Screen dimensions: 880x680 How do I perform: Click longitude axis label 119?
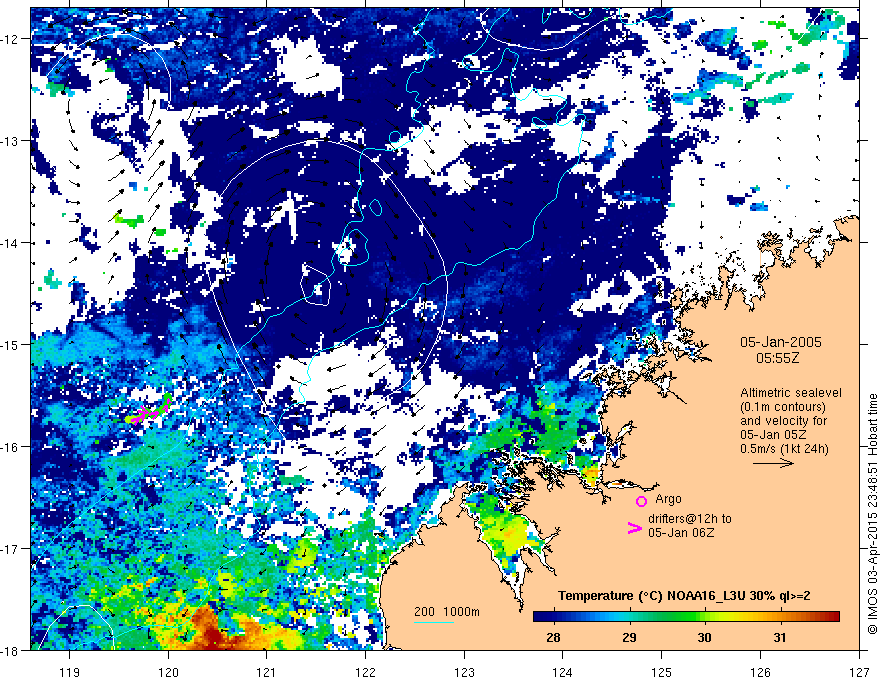(69, 672)
